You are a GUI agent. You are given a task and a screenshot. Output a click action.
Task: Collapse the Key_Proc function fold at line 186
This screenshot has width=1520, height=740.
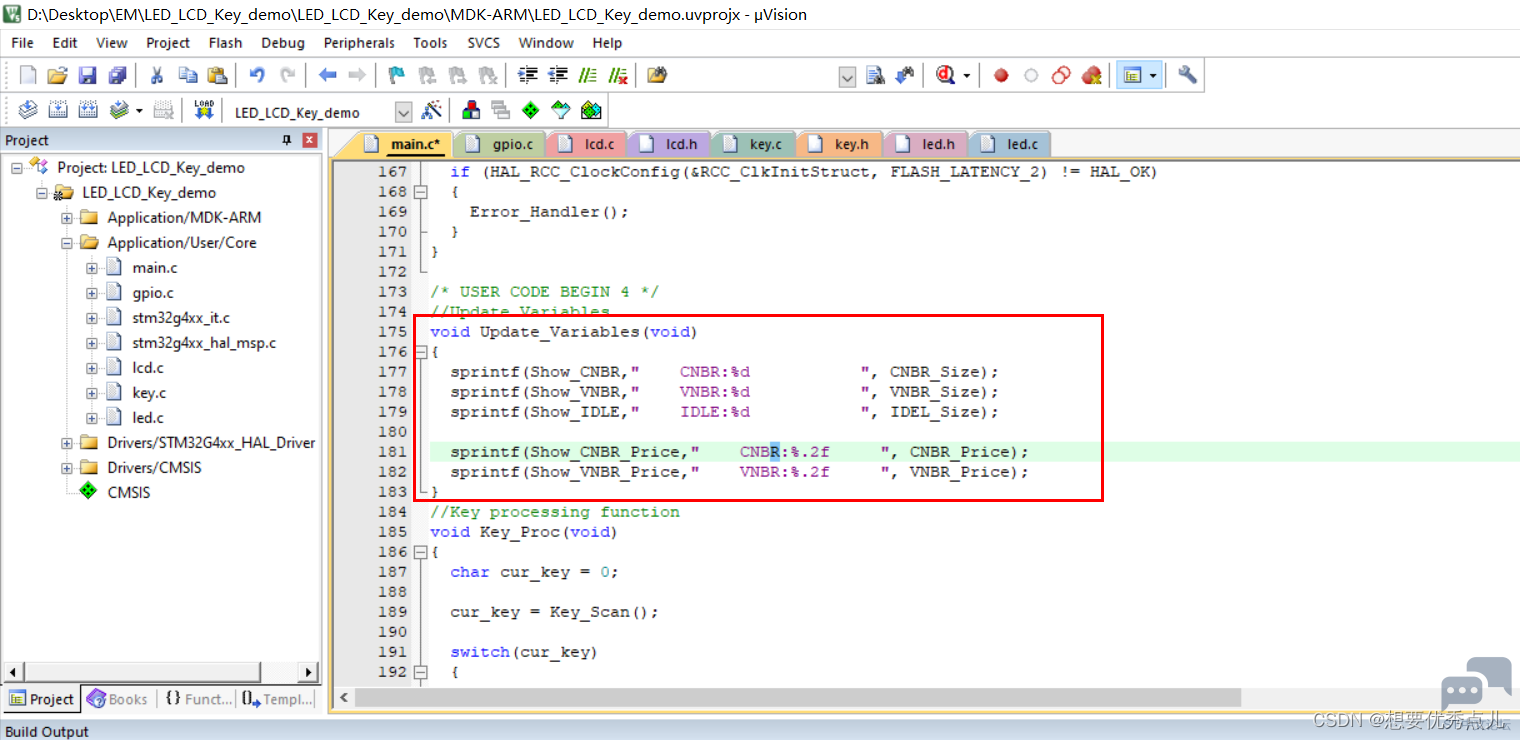tap(421, 552)
